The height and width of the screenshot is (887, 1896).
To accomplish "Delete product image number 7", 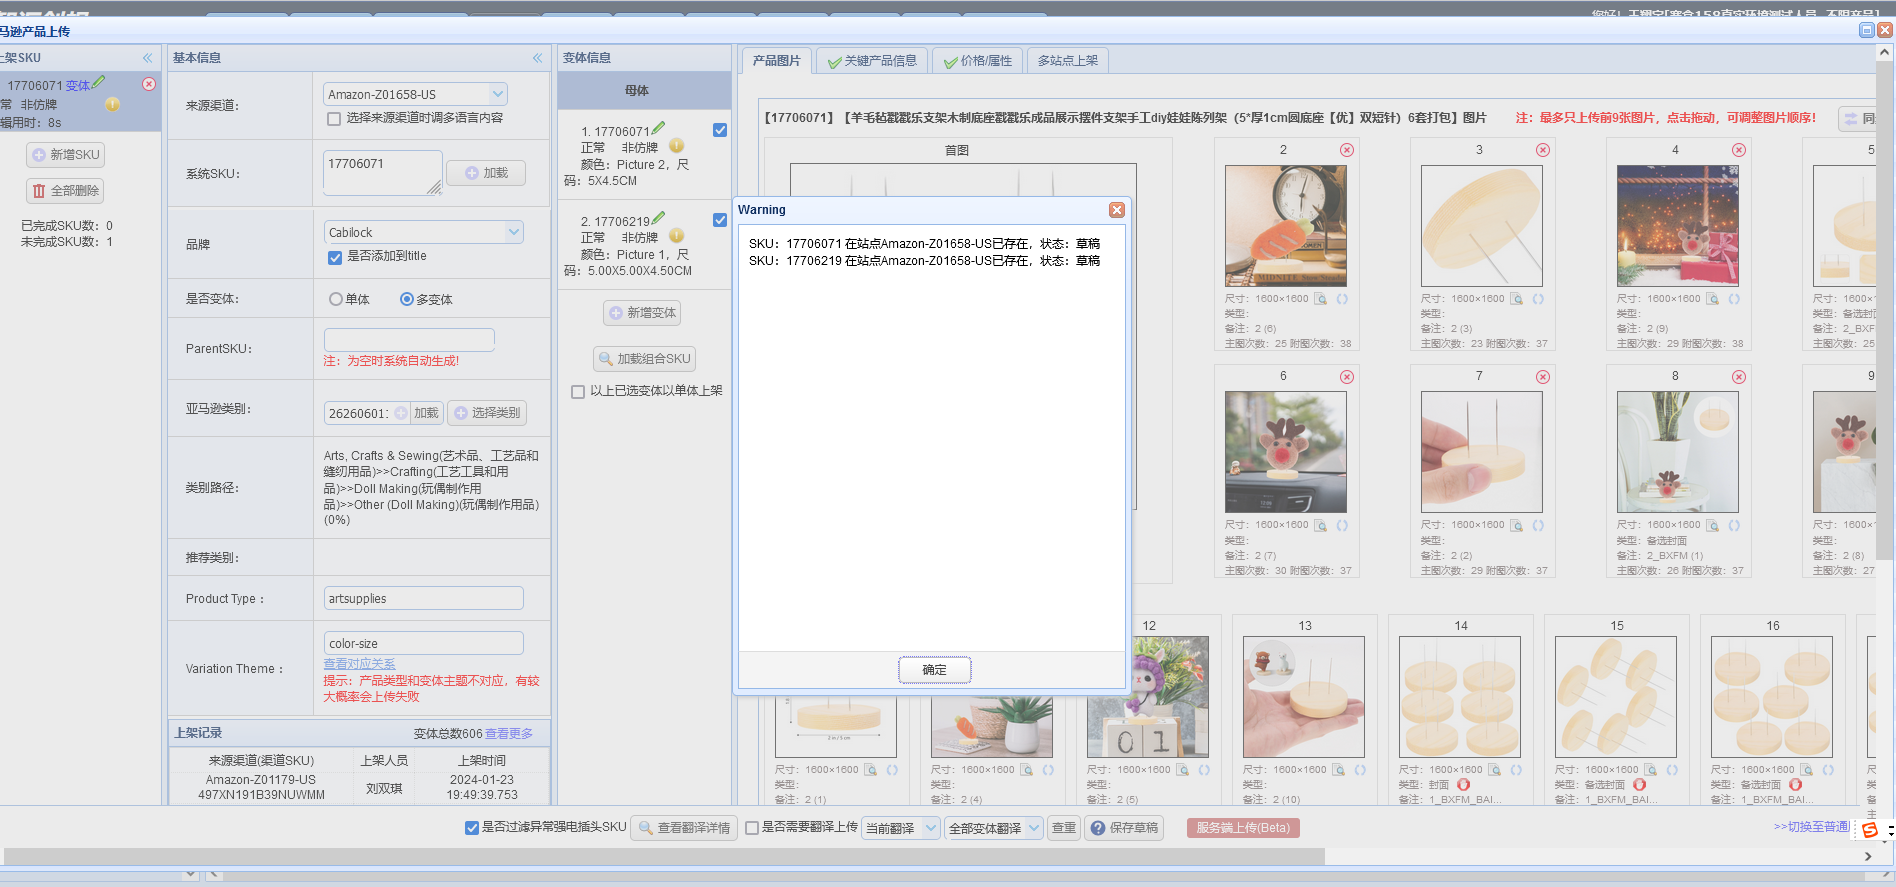I will (1543, 377).
